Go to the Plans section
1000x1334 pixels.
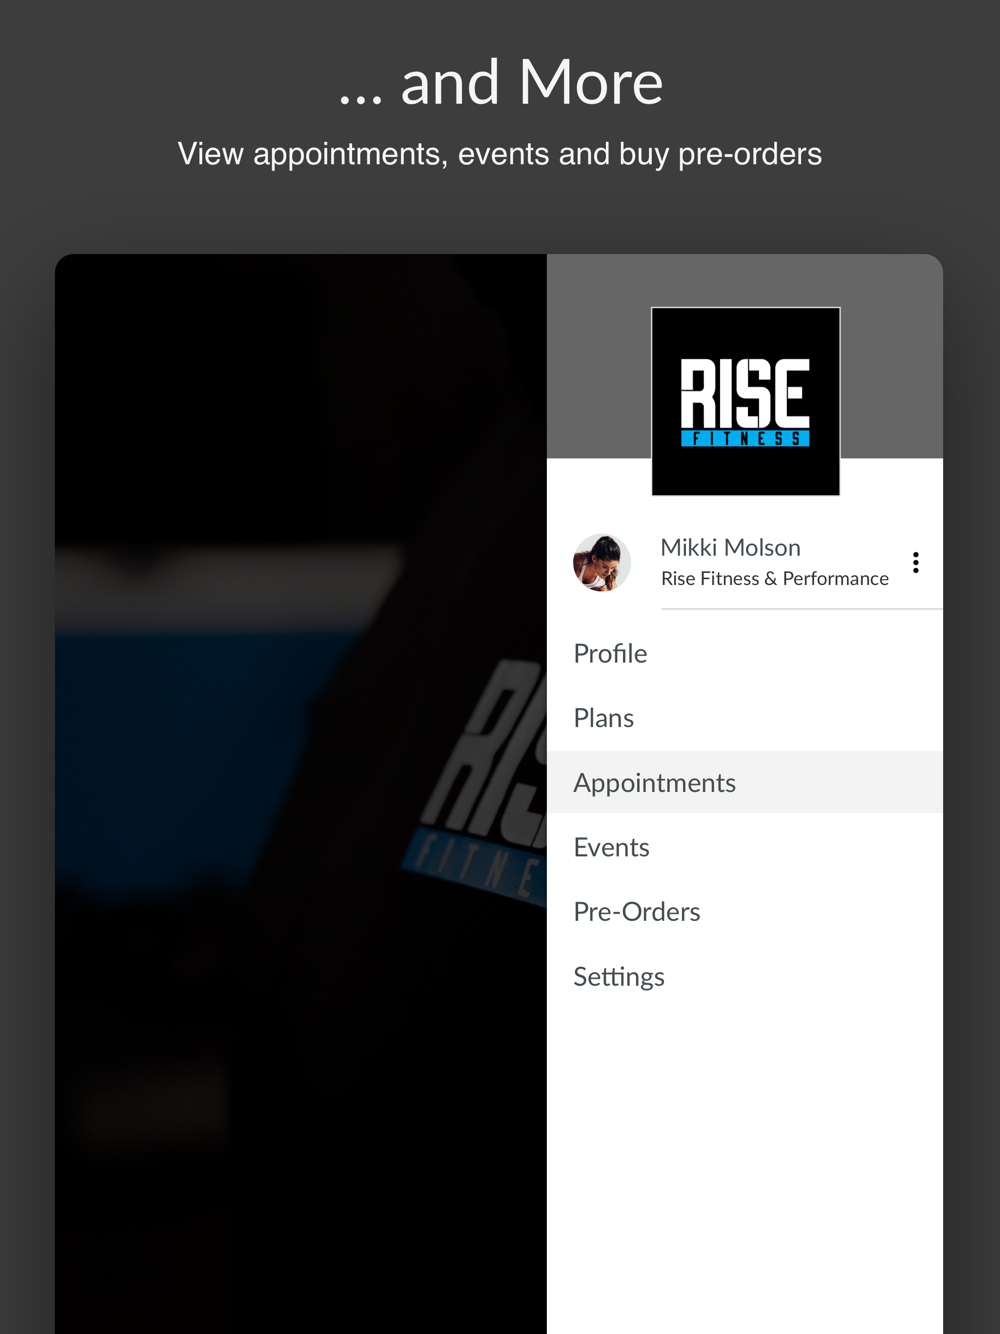tap(745, 718)
